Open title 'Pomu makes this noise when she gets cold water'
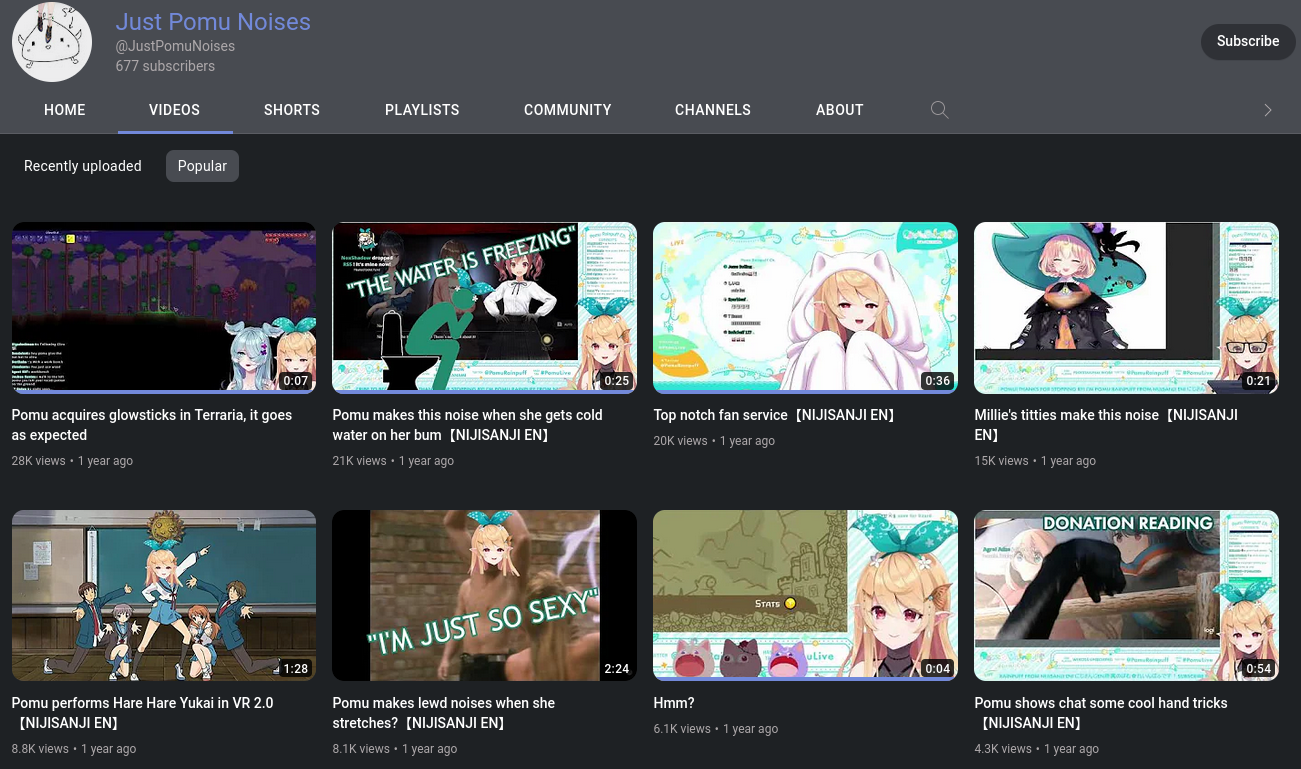1301x769 pixels. coord(468,425)
